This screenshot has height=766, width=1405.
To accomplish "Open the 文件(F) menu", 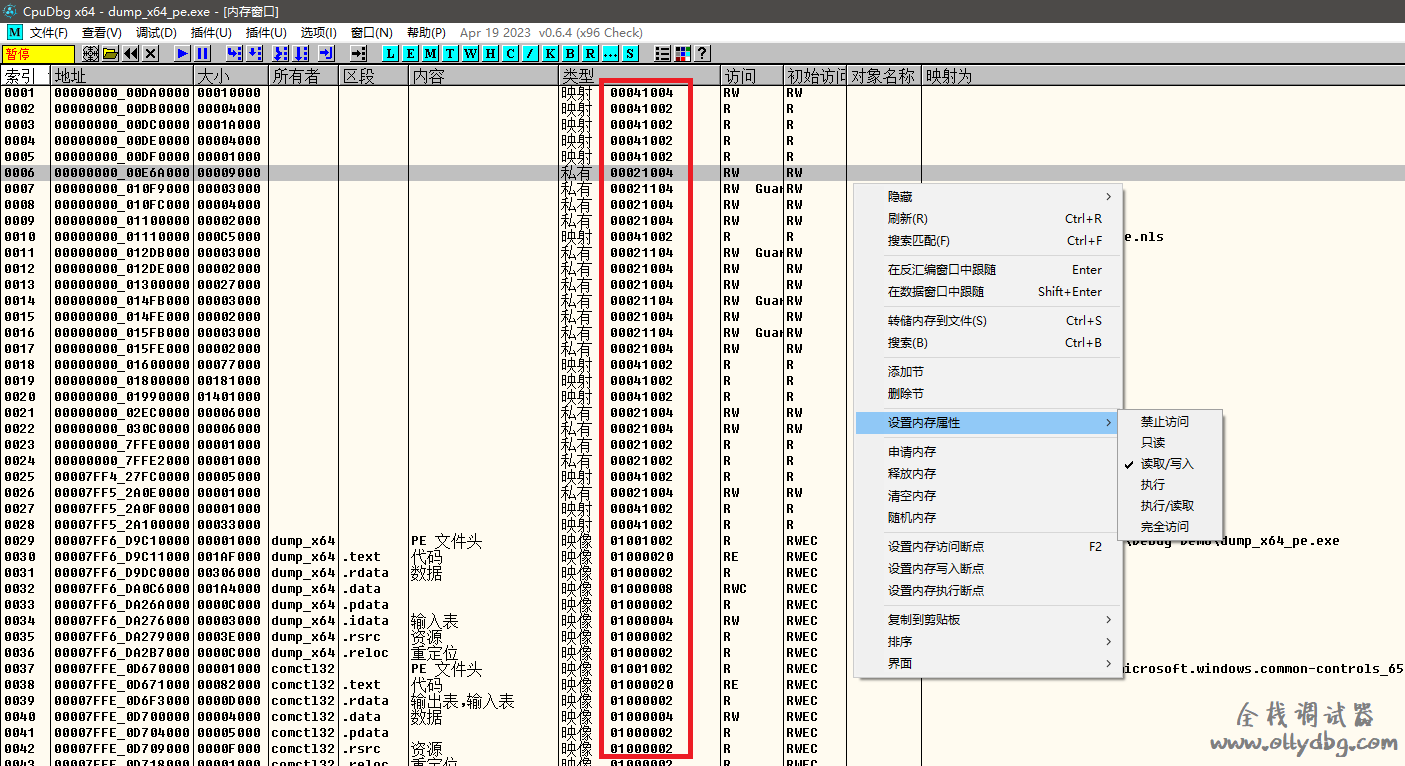I will click(49, 33).
